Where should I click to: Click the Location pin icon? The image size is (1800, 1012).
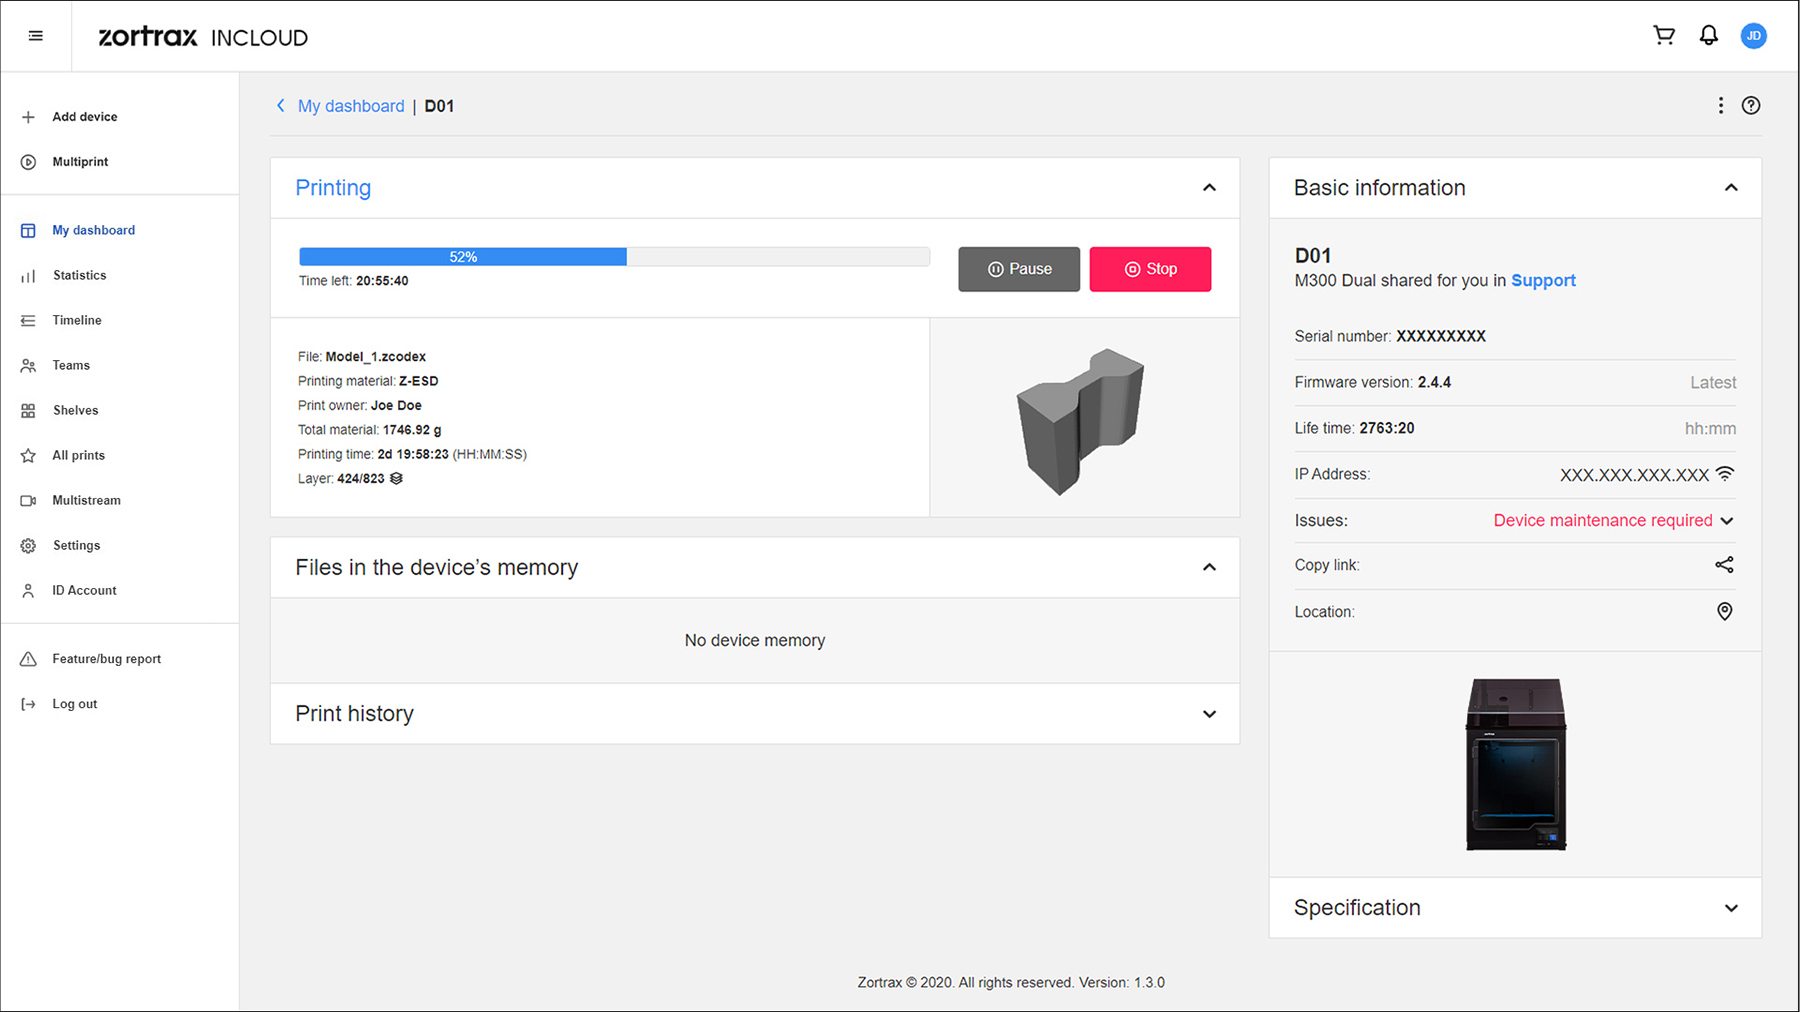pos(1724,611)
